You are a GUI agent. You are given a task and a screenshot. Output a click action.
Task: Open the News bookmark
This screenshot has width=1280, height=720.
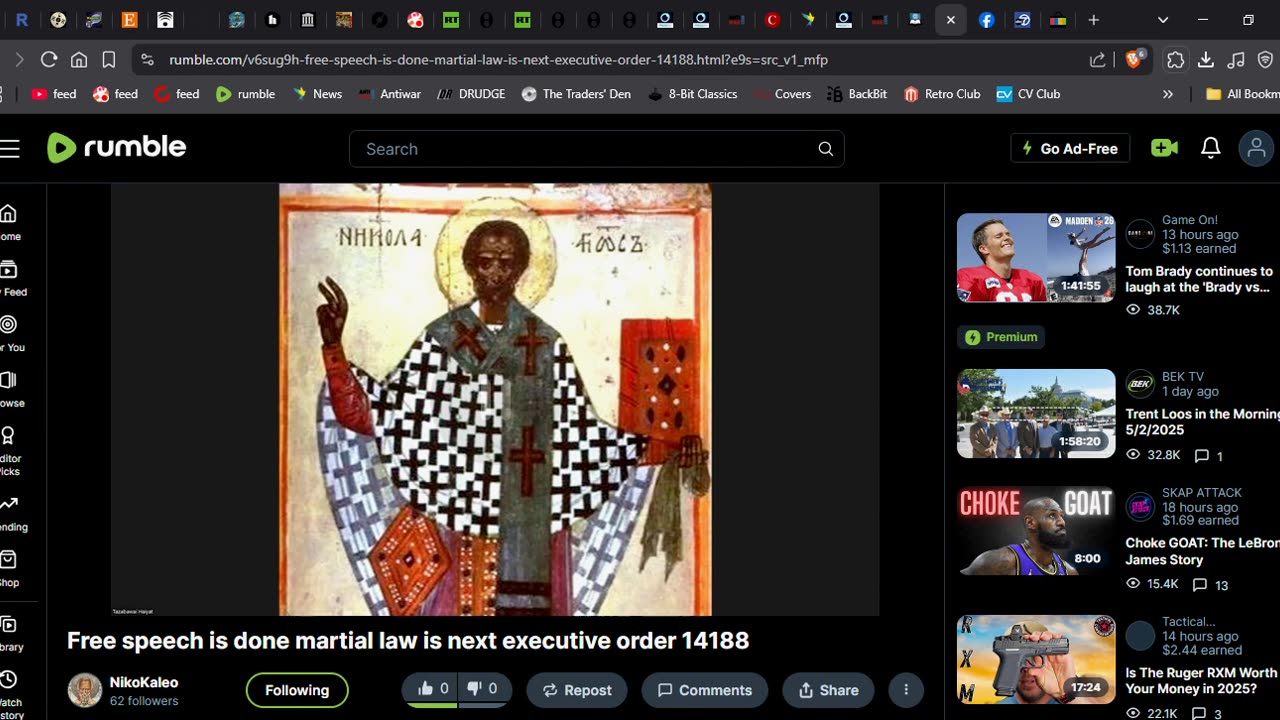coord(317,94)
